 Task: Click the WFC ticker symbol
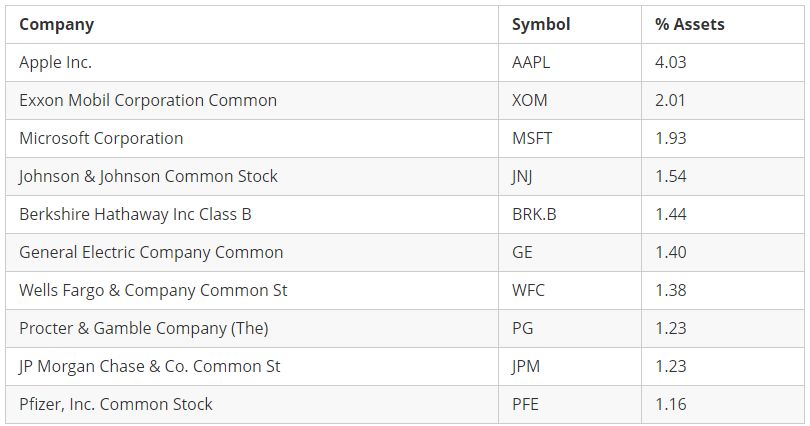(529, 290)
